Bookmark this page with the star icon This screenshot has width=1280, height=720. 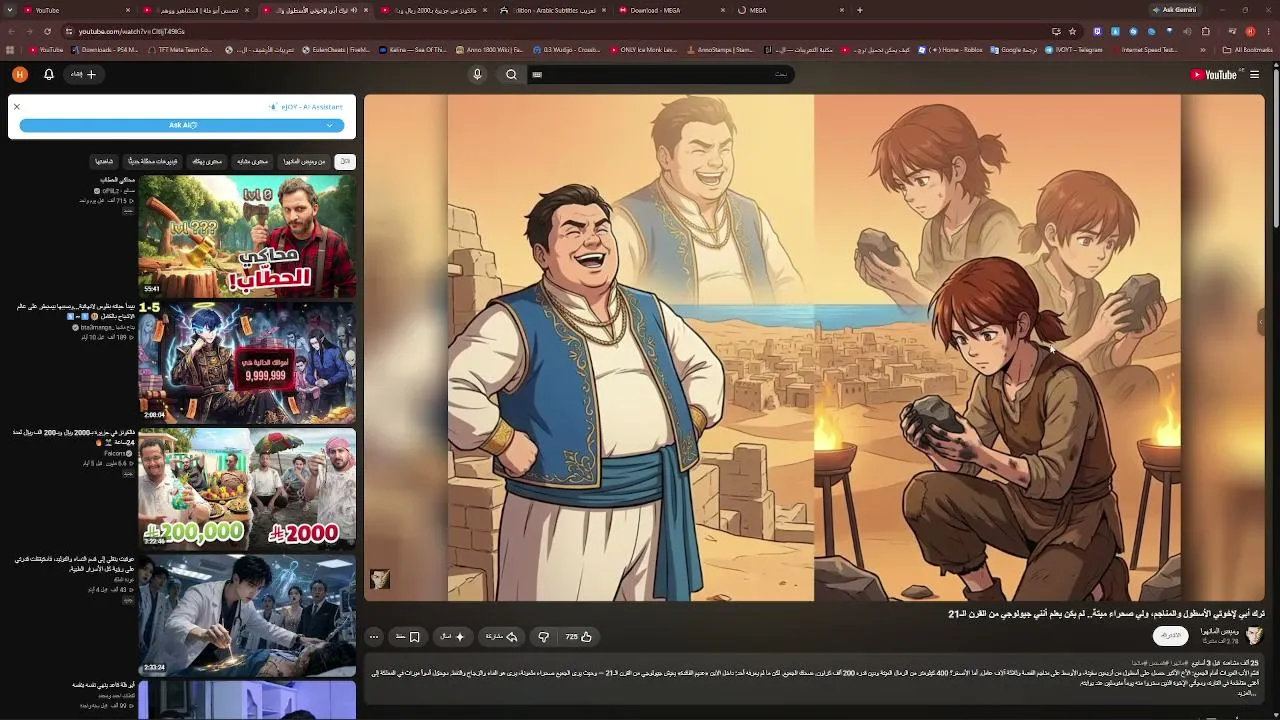click(x=1072, y=31)
